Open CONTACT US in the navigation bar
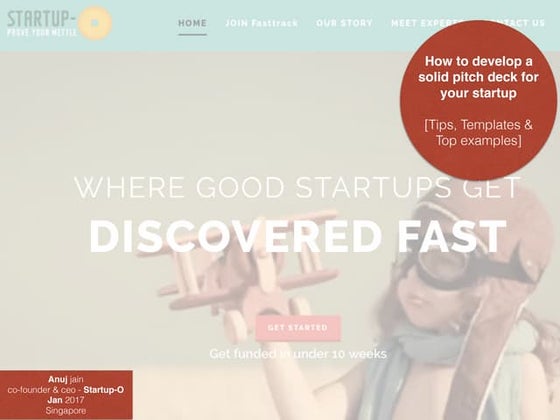Viewport: 560px width, 420px height. point(516,23)
